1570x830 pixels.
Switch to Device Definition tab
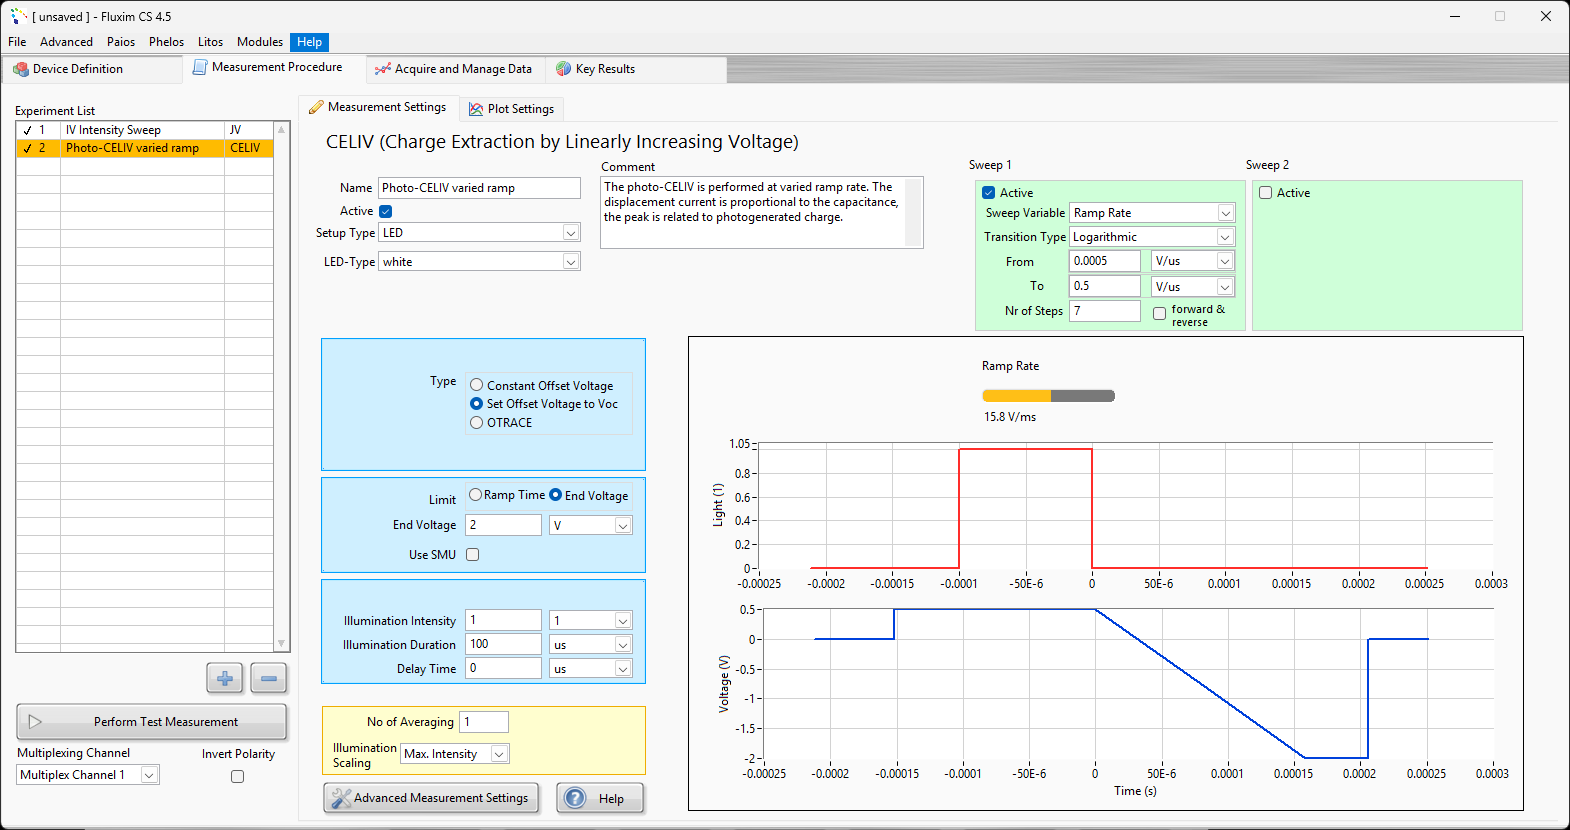[92, 69]
